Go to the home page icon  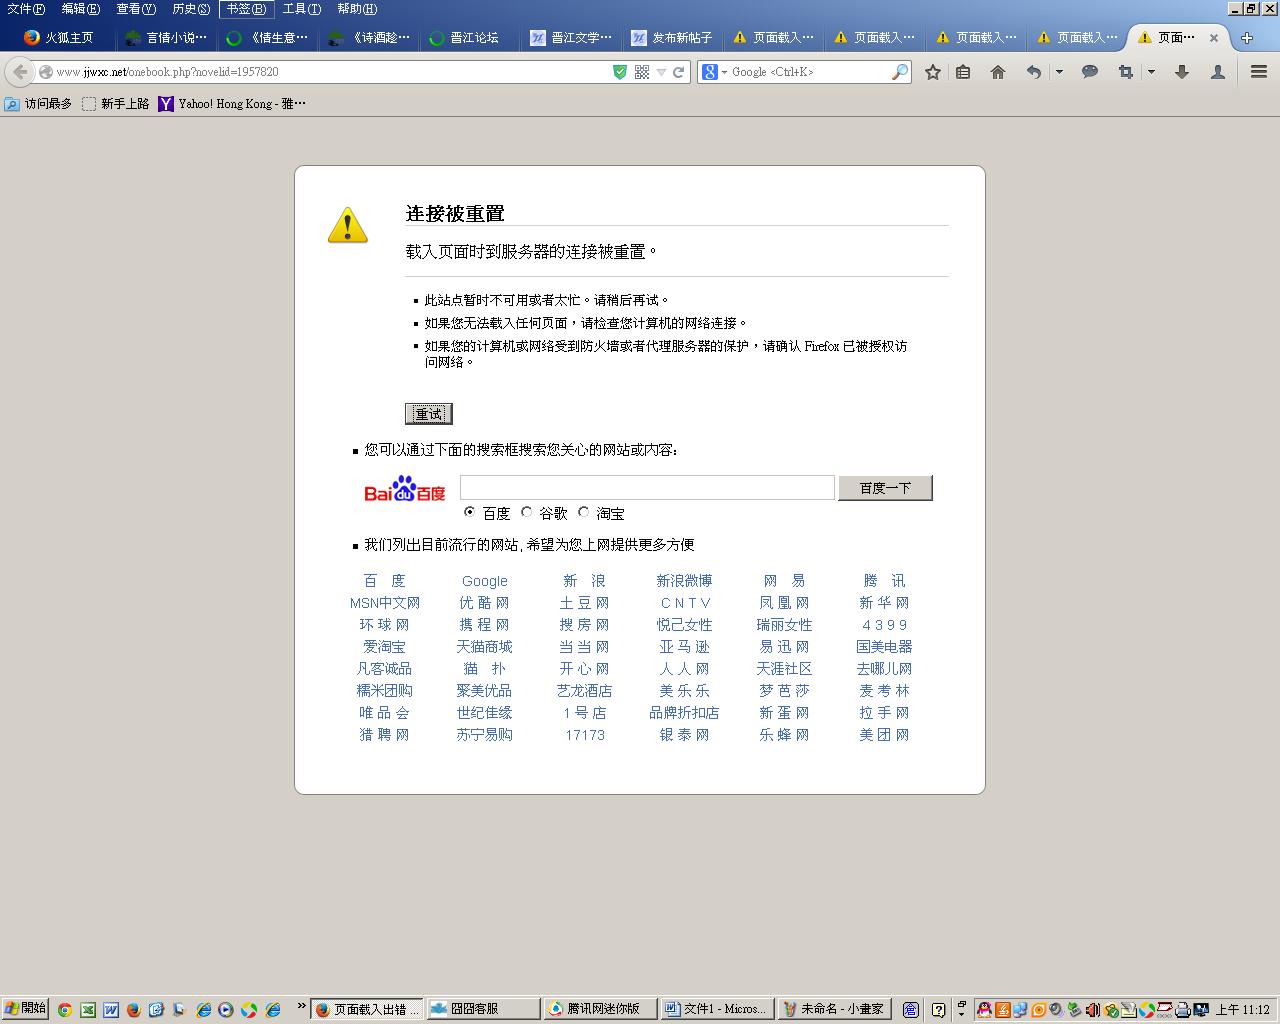[998, 72]
